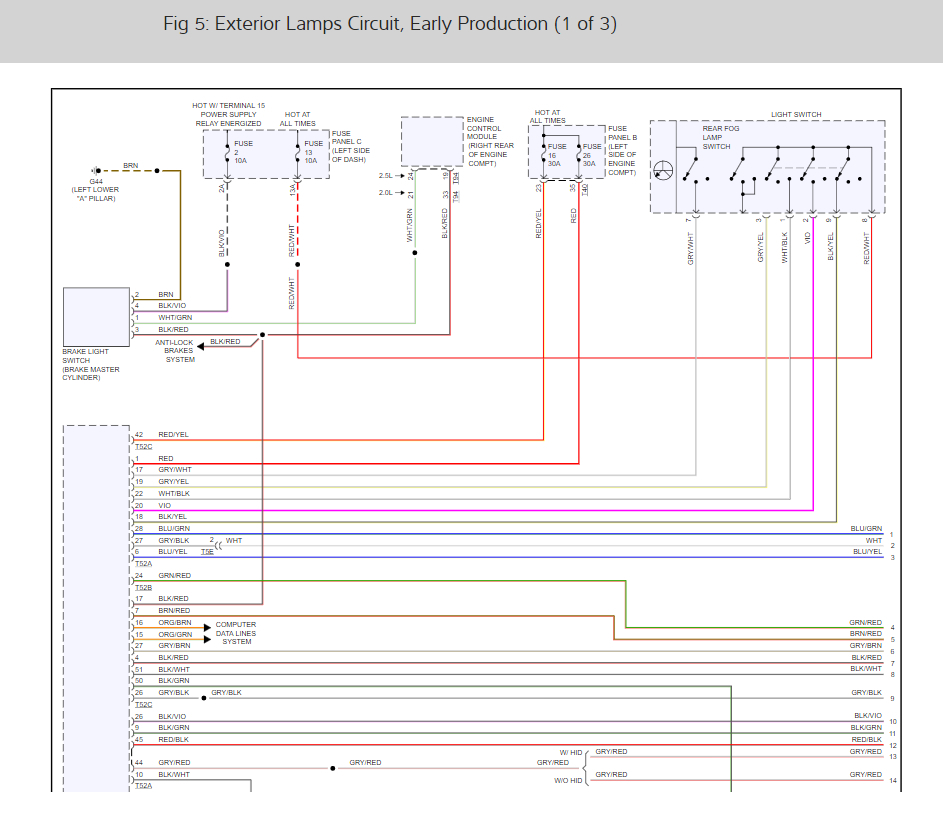Click Fuse 16 30A in Panel B

pos(544,155)
